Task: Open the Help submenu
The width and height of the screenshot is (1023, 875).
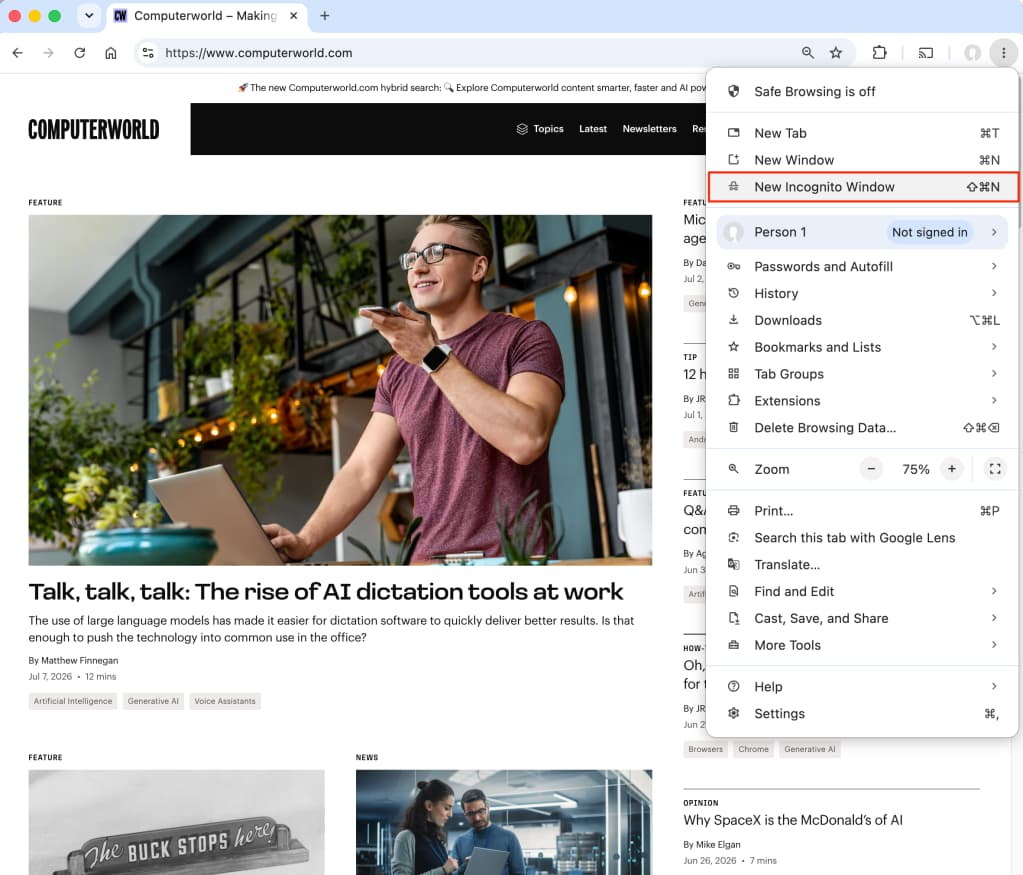Action: coord(862,686)
